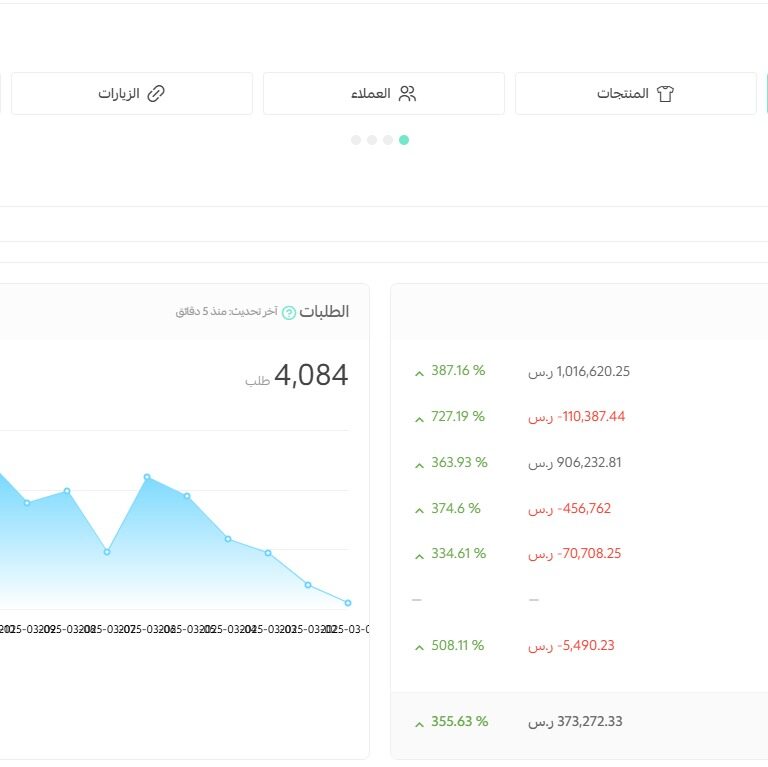Click the 387.16 % change figure
Viewport: 768px width, 767px height.
pyautogui.click(x=458, y=371)
